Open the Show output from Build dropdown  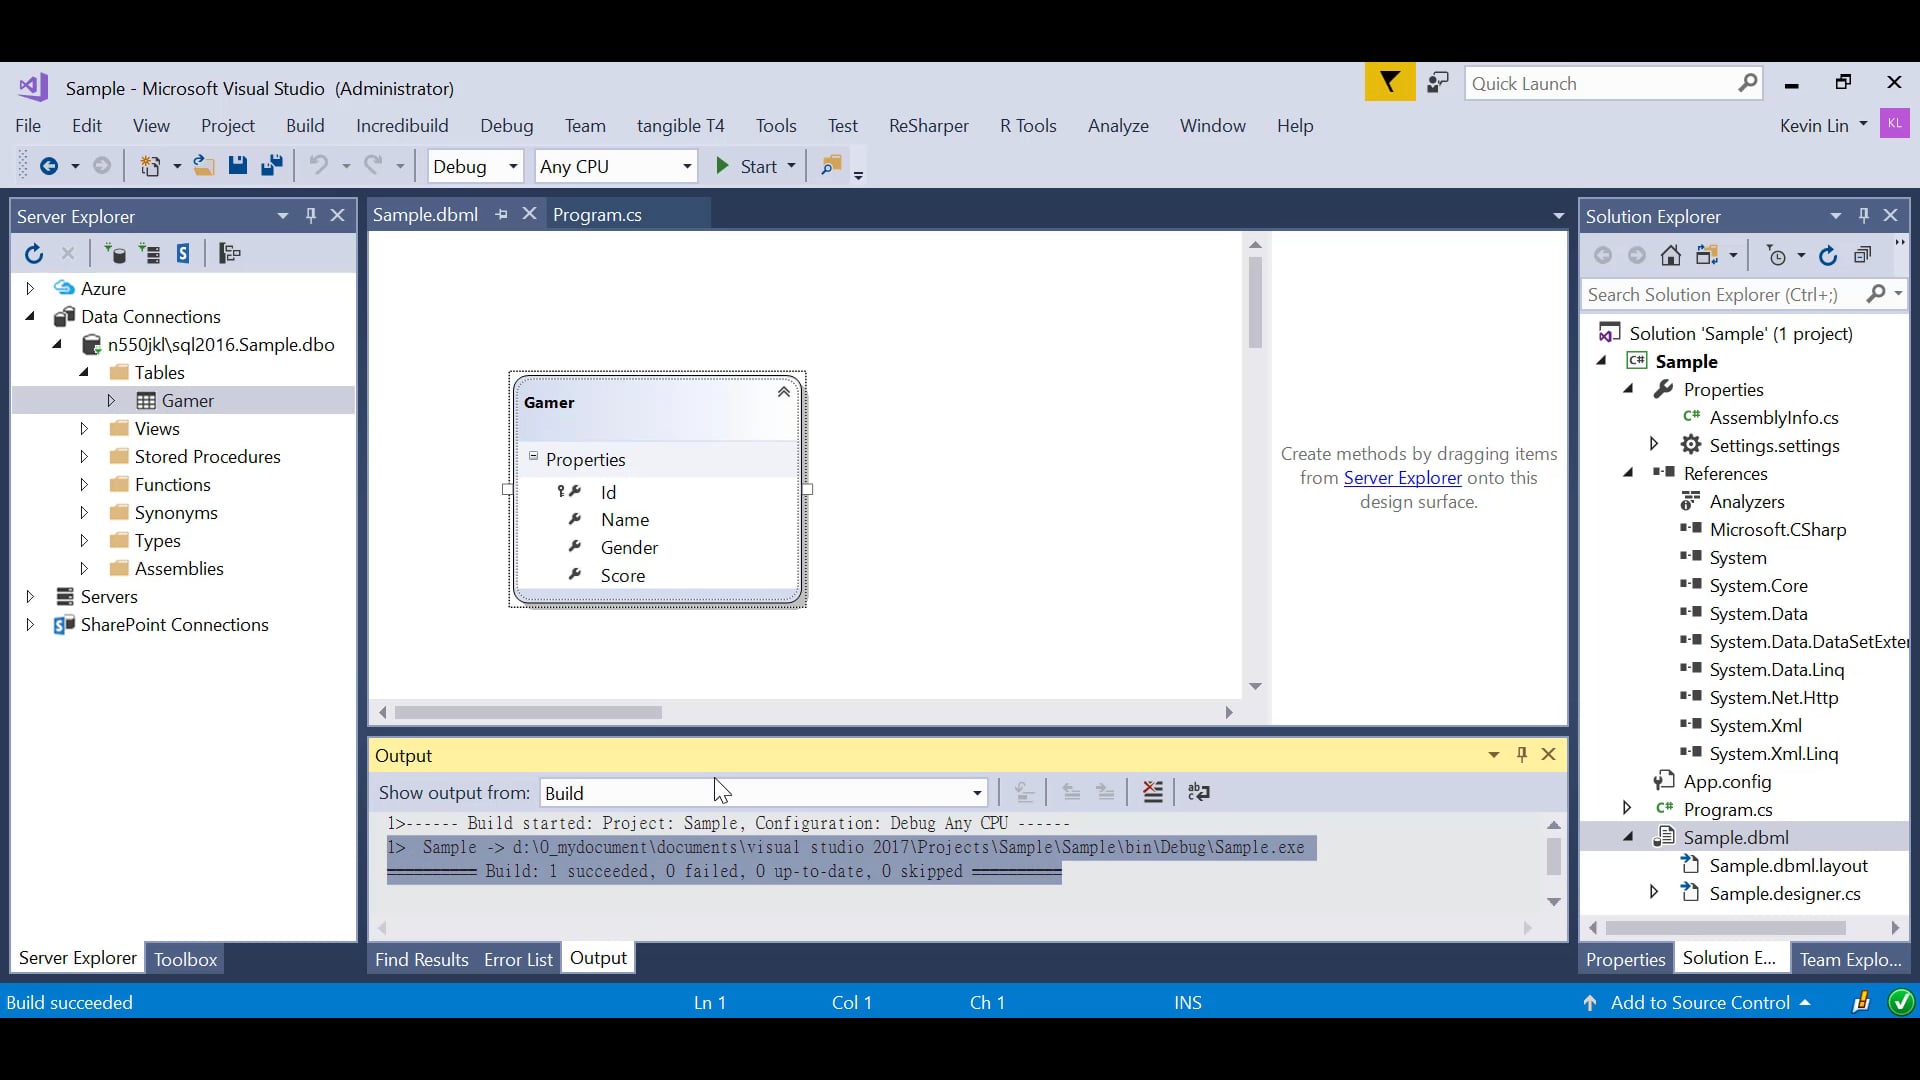point(977,792)
